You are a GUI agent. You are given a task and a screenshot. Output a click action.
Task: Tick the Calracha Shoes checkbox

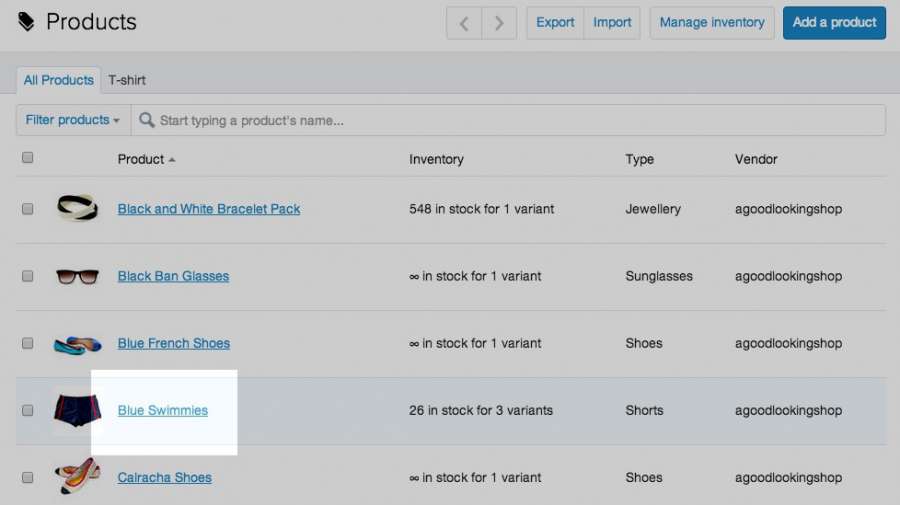coord(28,477)
